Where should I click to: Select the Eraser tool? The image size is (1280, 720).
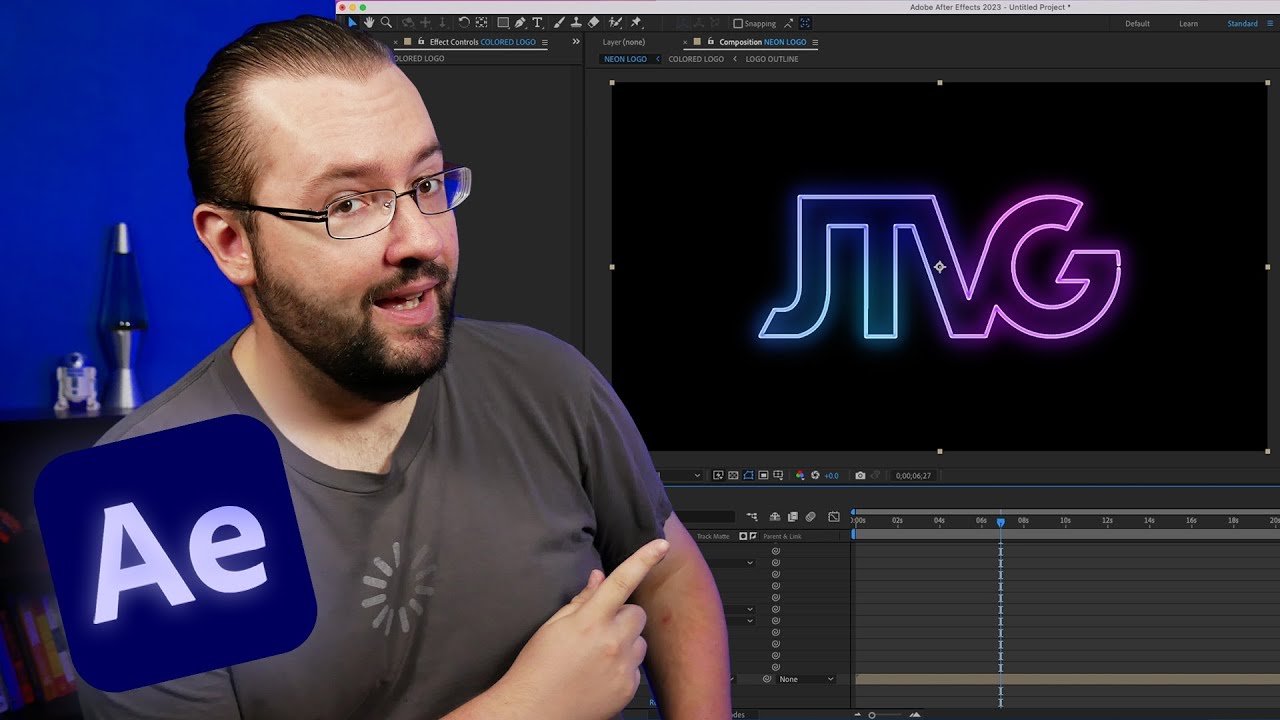[x=593, y=22]
